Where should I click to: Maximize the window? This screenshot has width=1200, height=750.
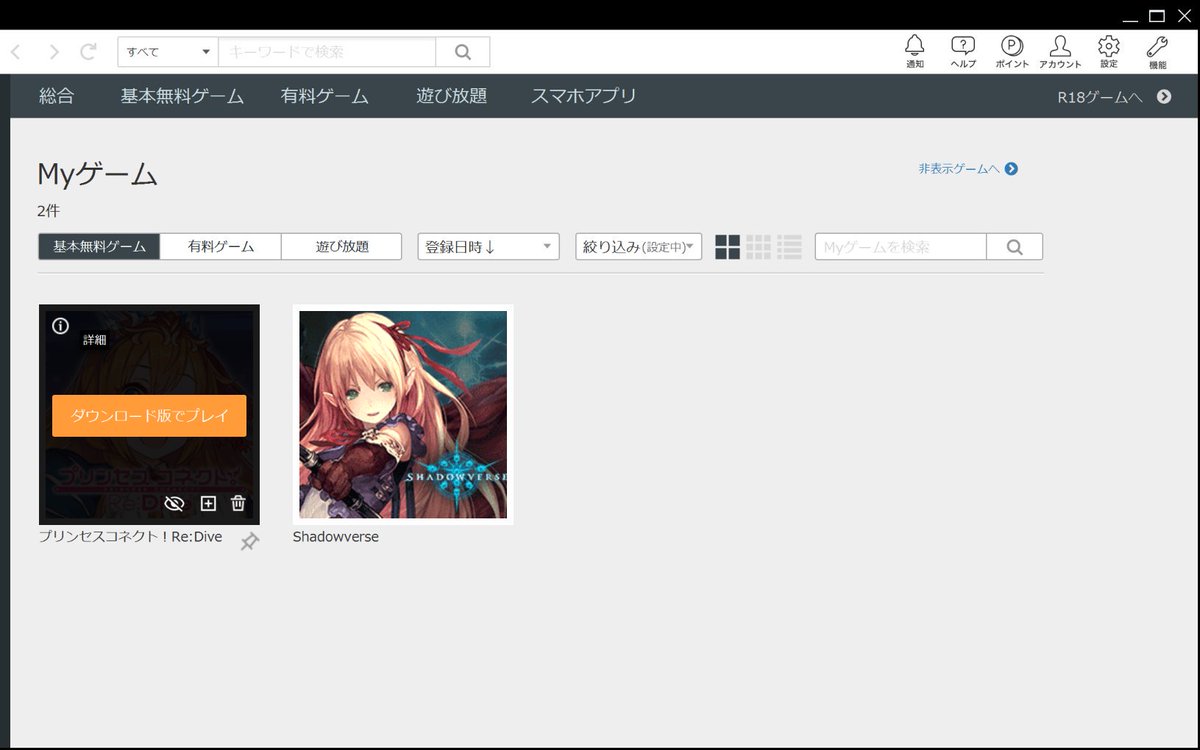(1157, 15)
